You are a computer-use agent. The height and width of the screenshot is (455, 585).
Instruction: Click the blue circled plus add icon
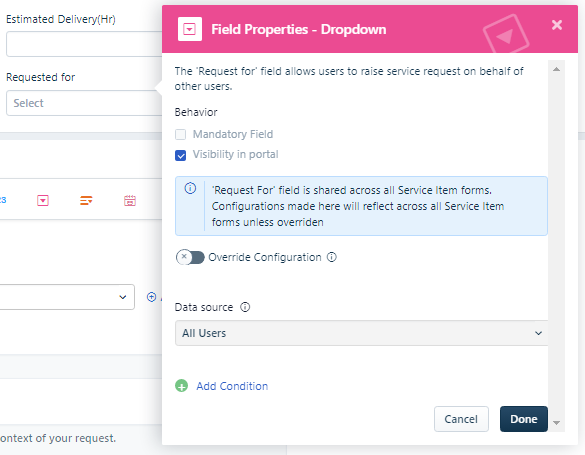(151, 297)
